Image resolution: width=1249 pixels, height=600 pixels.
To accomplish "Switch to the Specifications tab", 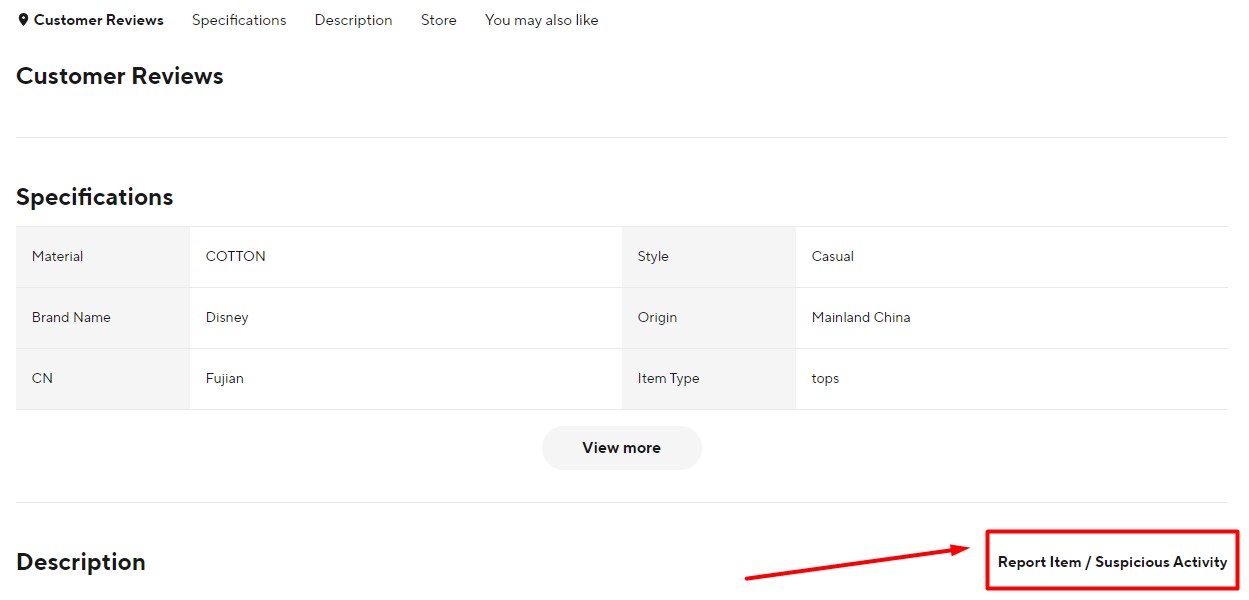I will (x=238, y=19).
